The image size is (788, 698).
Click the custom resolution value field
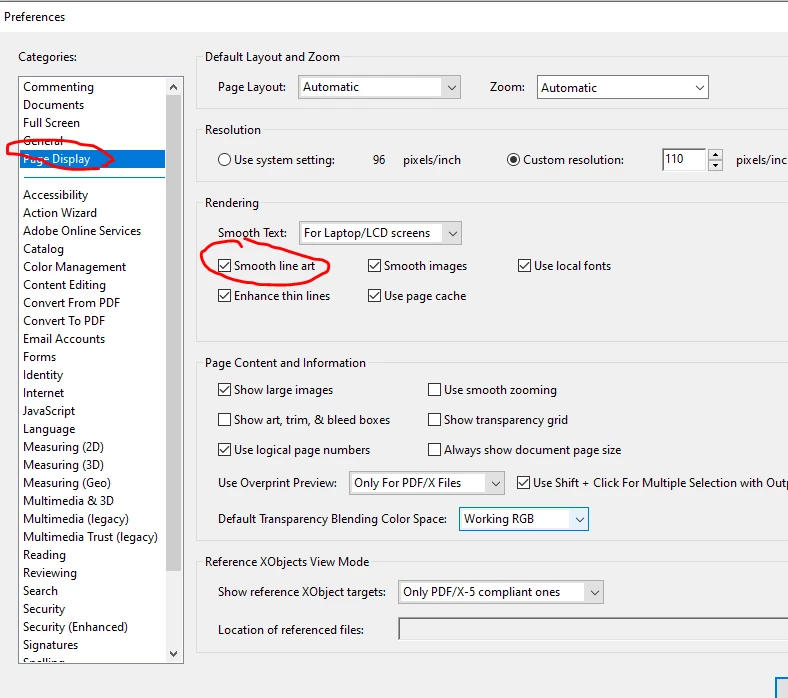(683, 160)
